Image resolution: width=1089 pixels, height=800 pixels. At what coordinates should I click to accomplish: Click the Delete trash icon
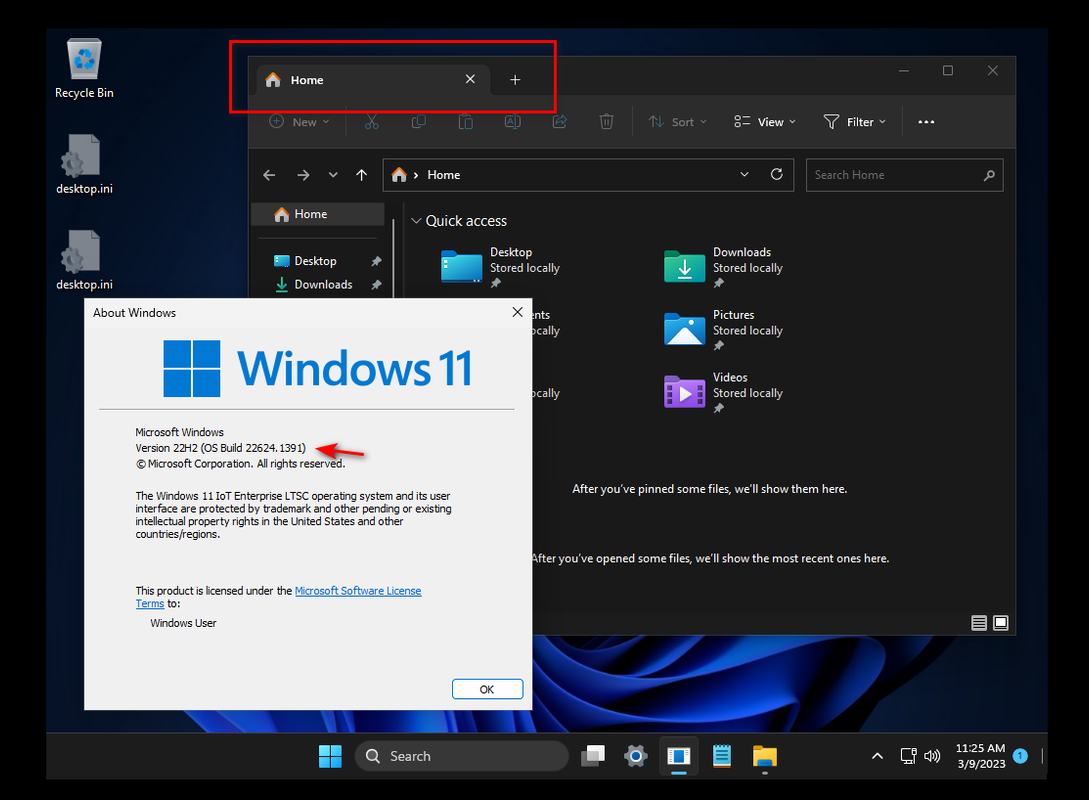coord(606,122)
